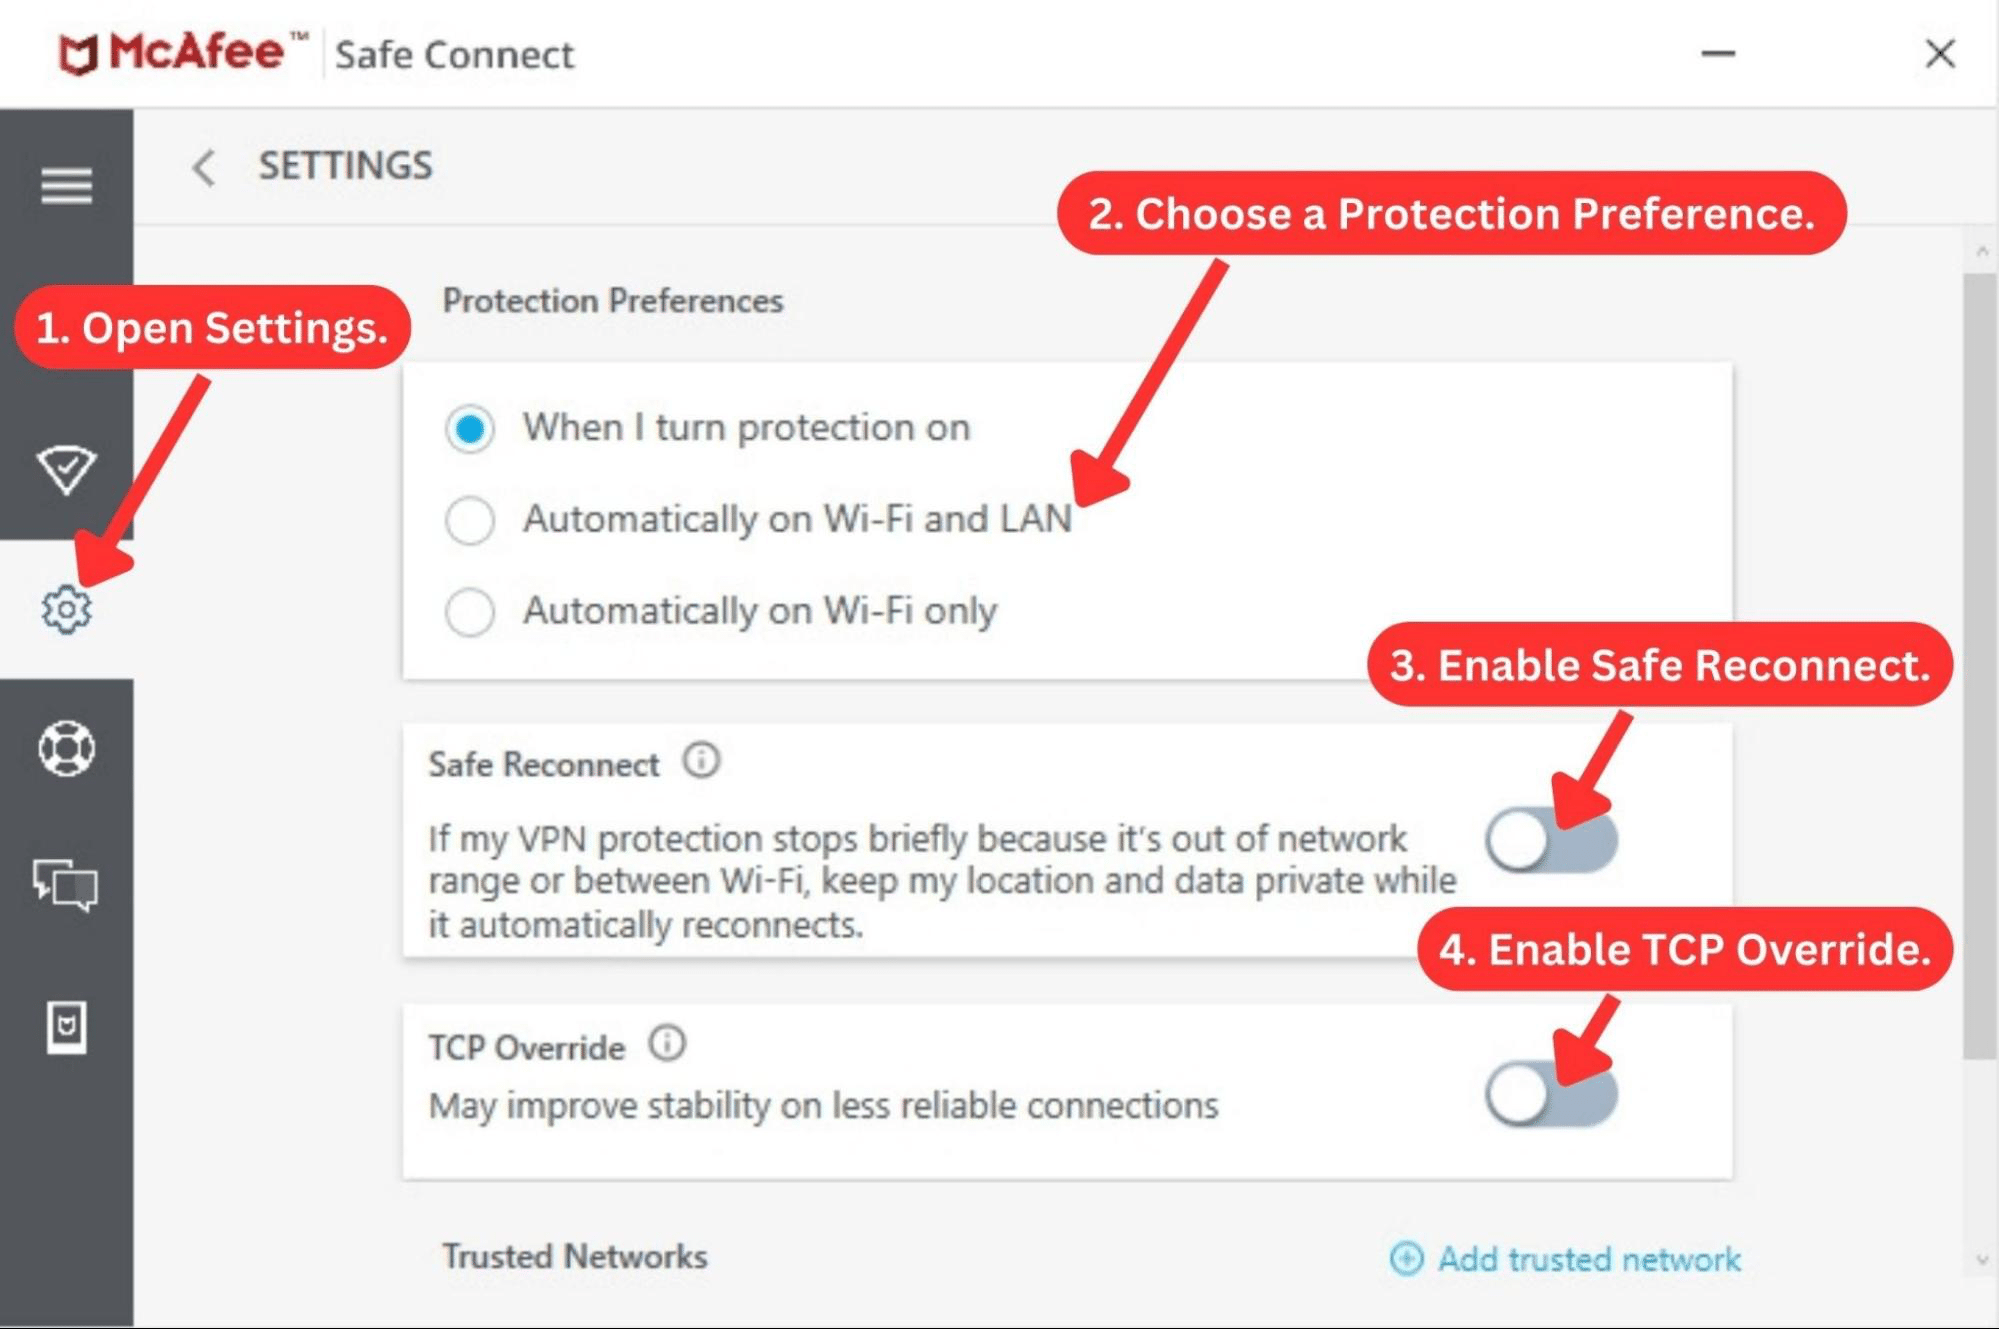Image resolution: width=1999 pixels, height=1329 pixels.
Task: Open the chat feedback bubbles icon
Action: [x=66, y=885]
